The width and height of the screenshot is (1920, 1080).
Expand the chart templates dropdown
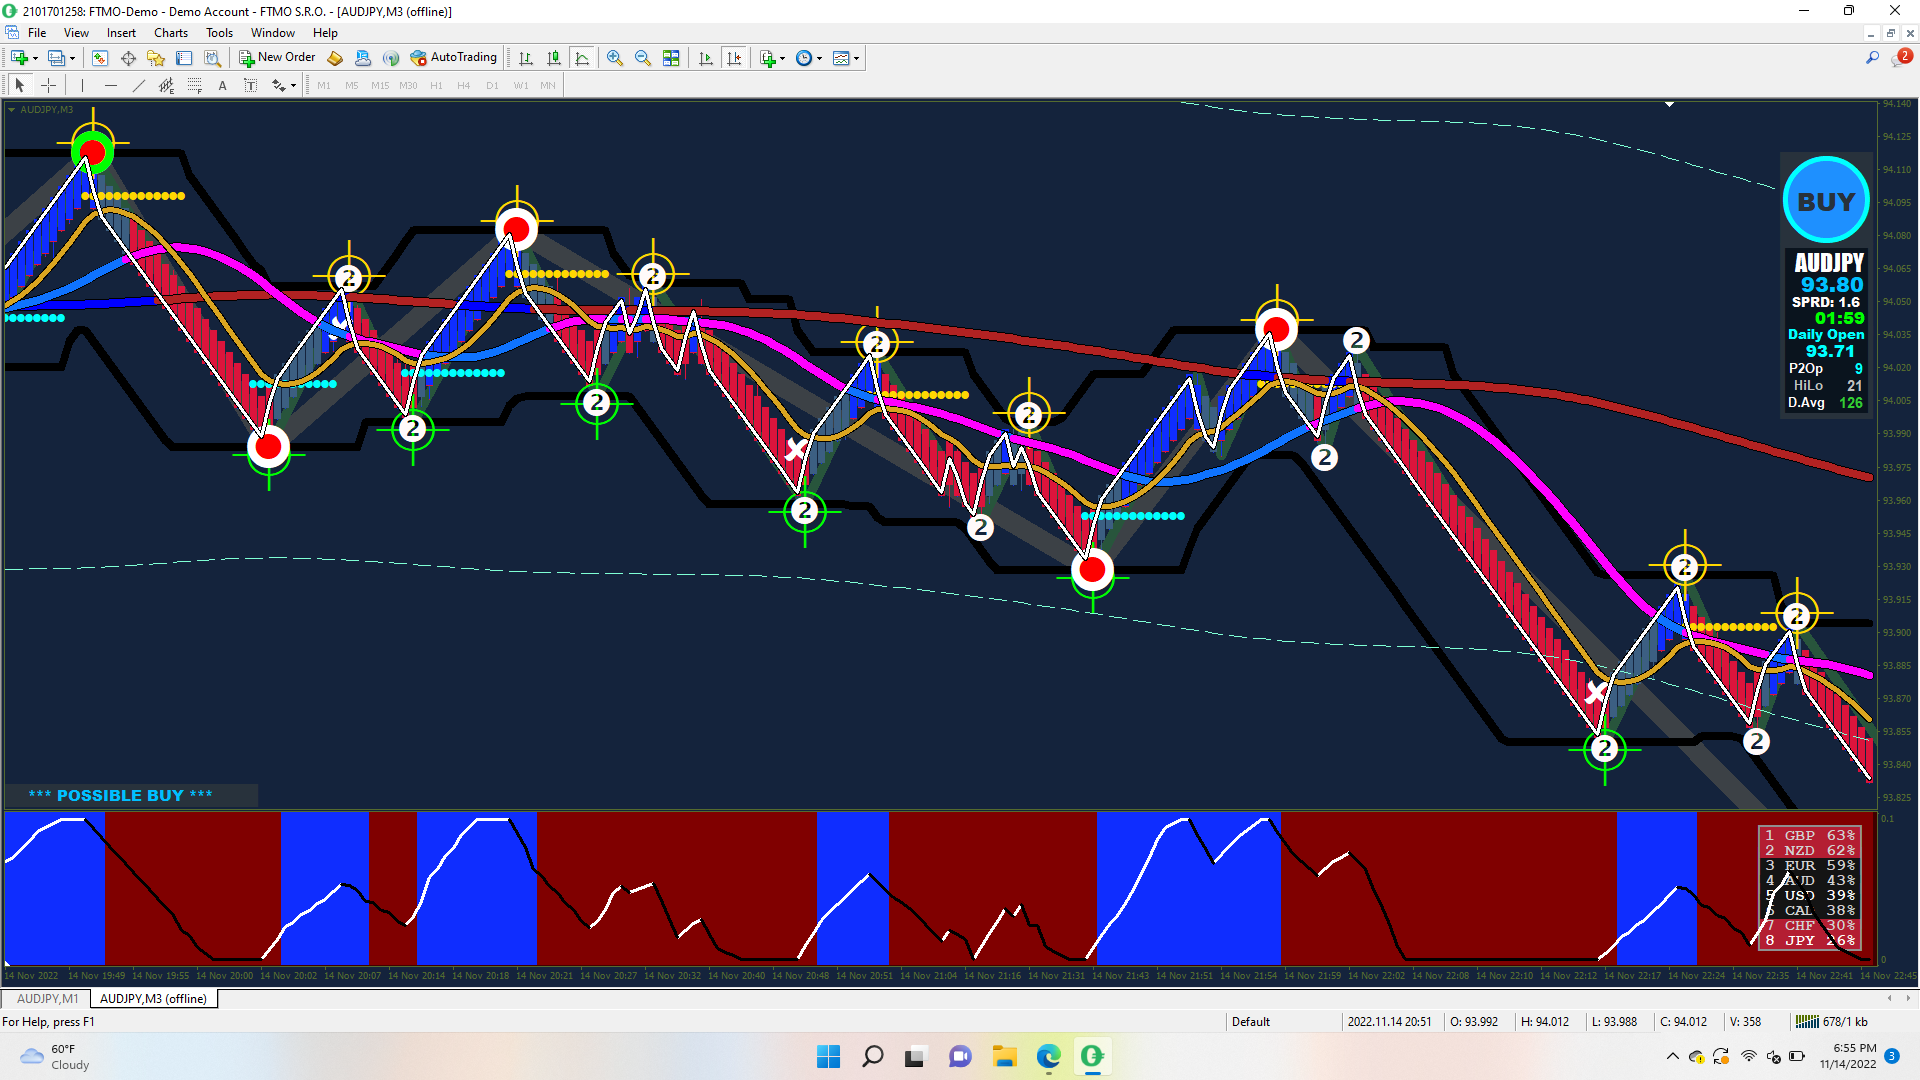(856, 58)
